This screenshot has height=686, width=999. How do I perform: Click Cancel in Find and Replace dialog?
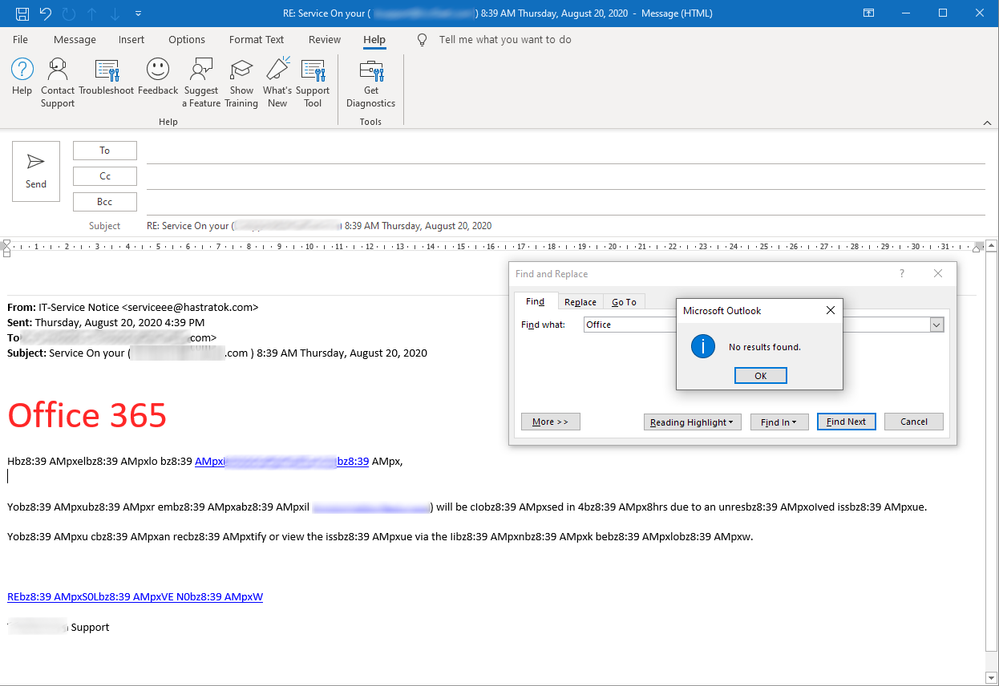(x=914, y=422)
